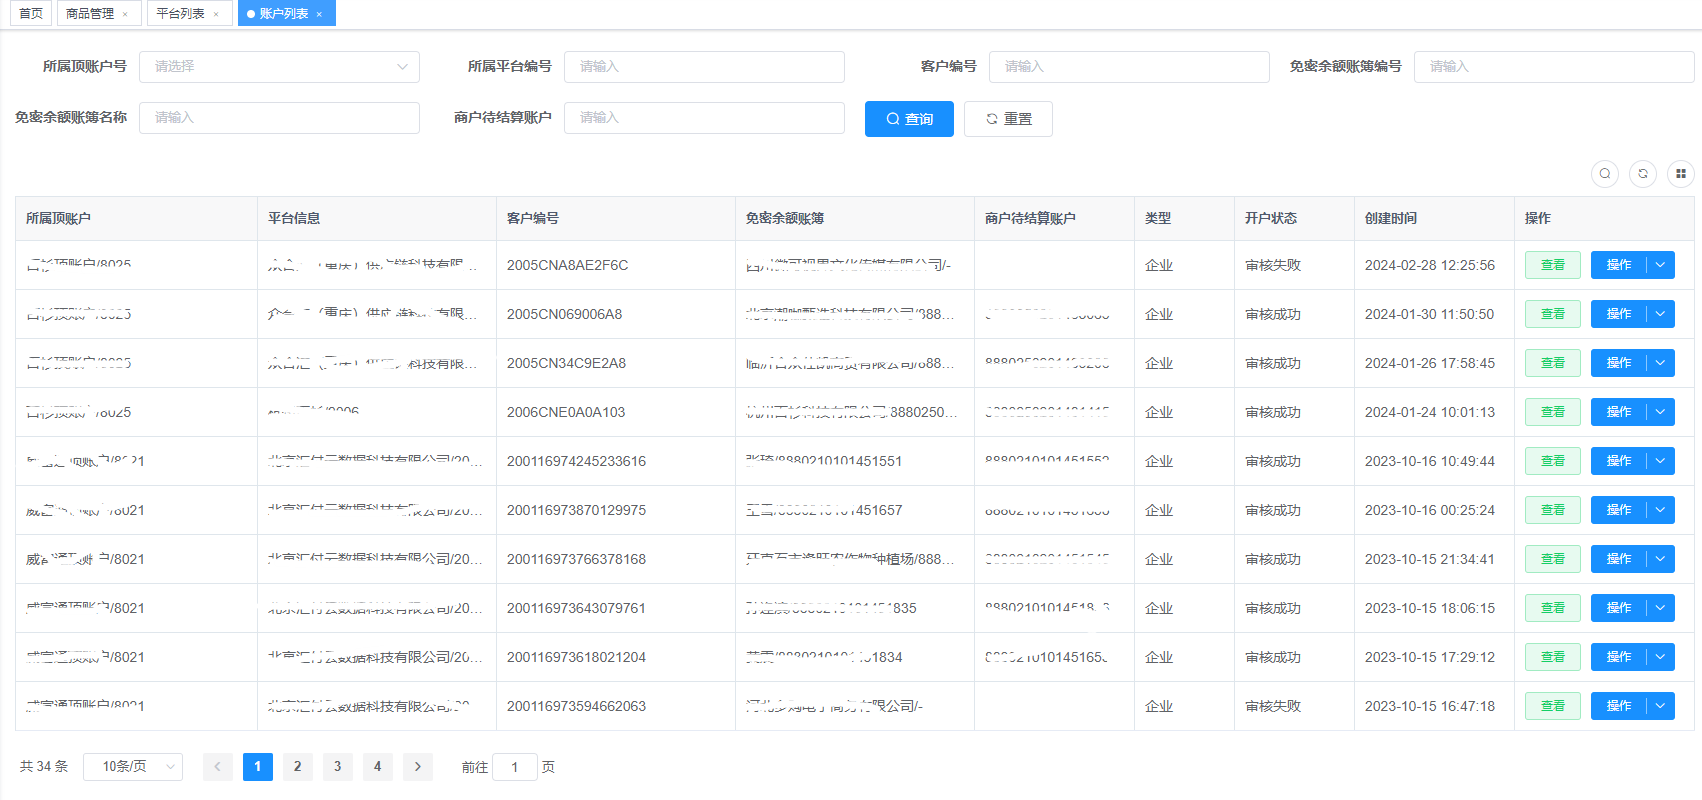Screen dimensions: 1702x800
Task: Click 企业 link in row 2005CN34C9E2A8
Action: tap(1159, 363)
